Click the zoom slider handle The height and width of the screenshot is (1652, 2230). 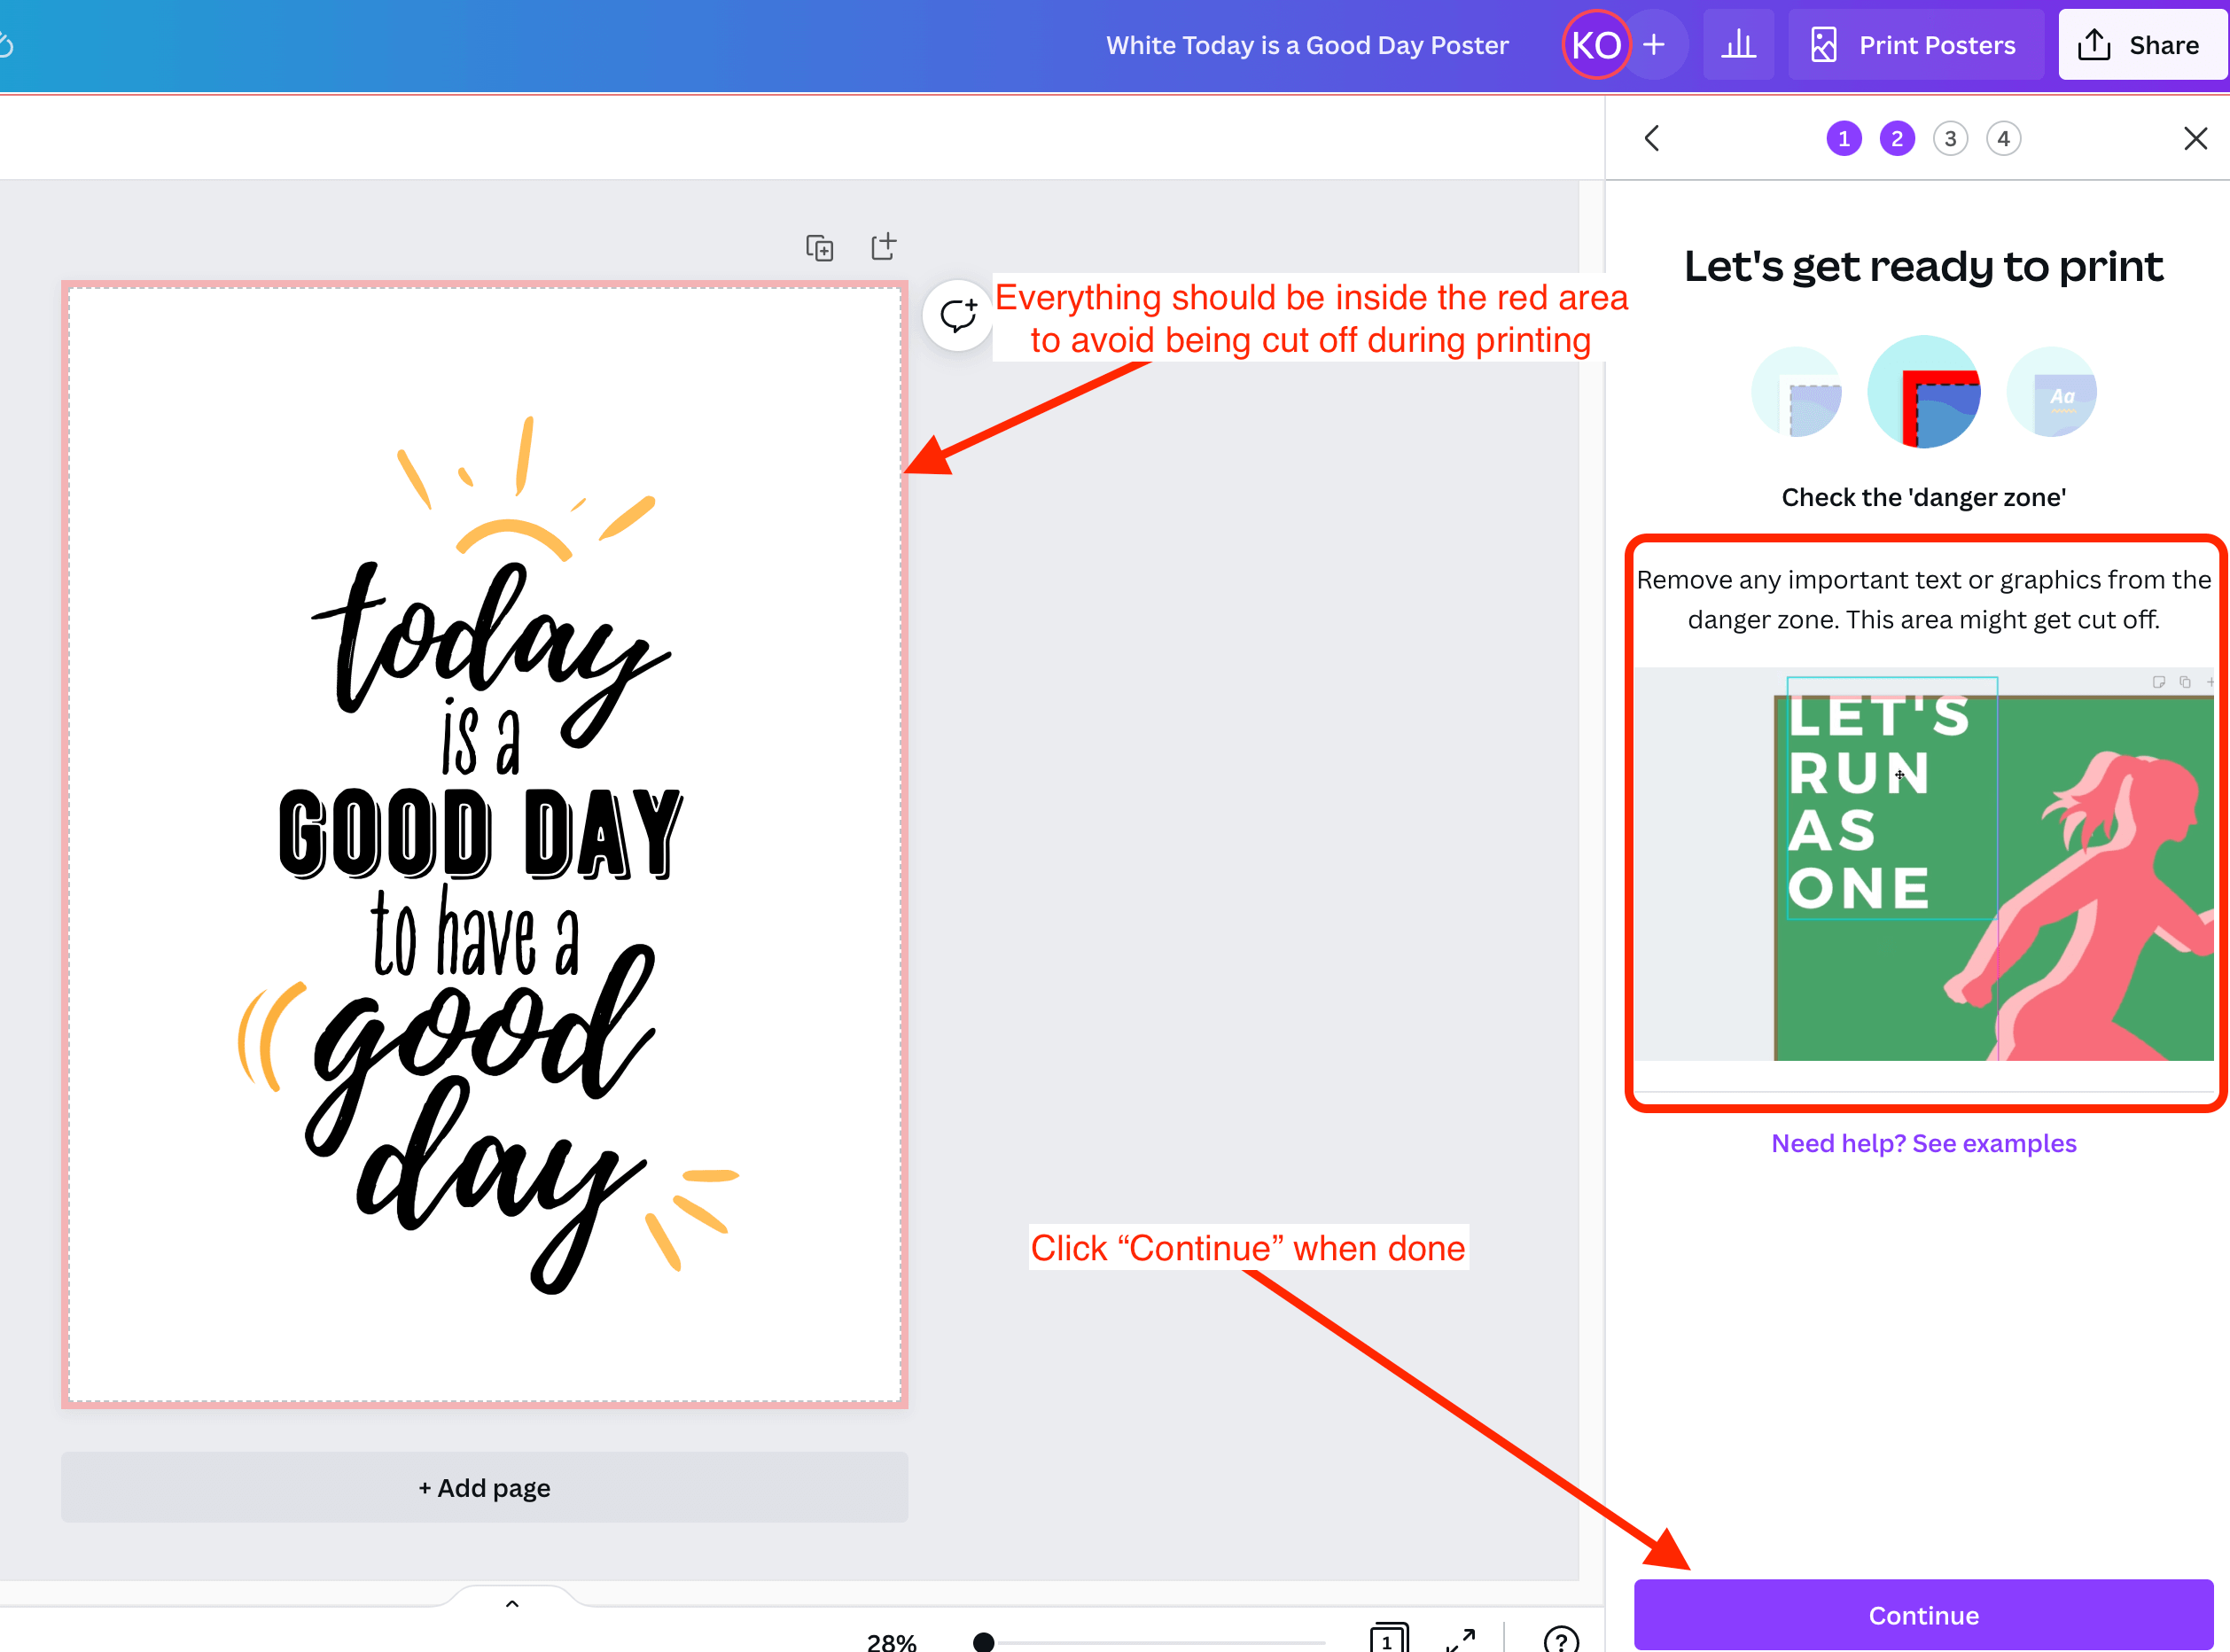click(x=983, y=1641)
